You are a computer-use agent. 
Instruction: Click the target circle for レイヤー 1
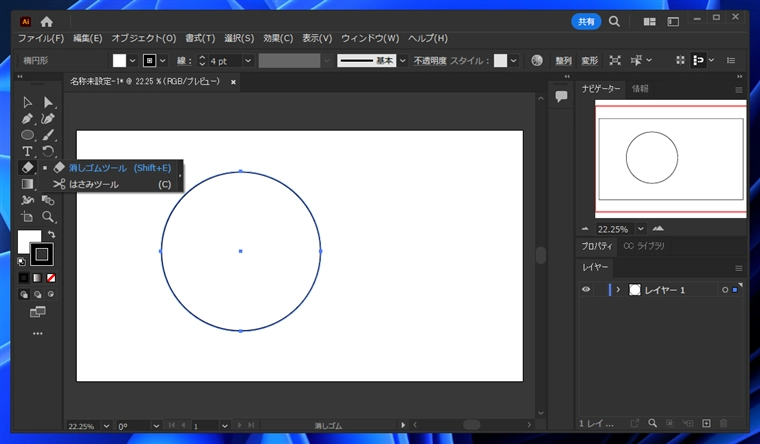click(x=724, y=290)
